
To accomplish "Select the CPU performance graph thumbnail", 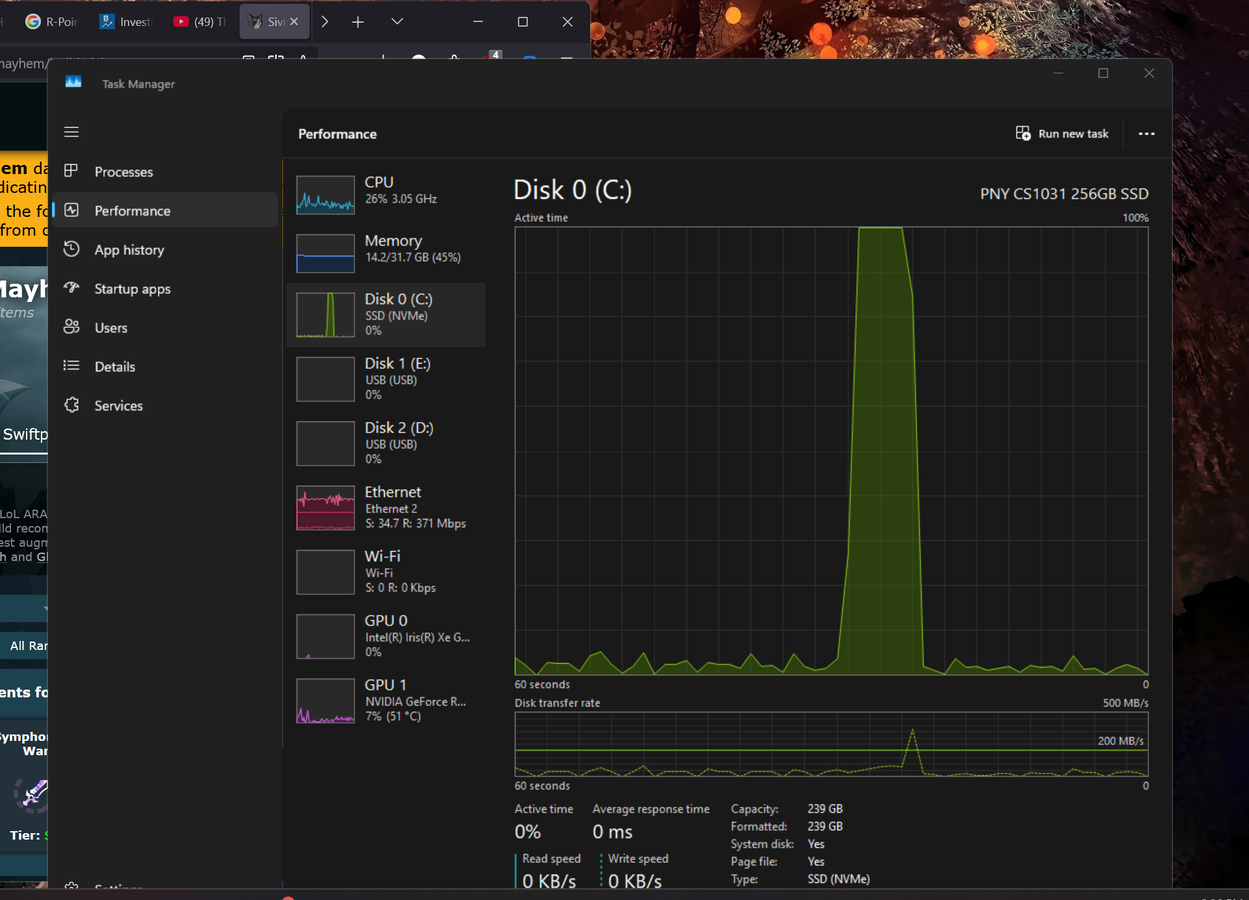I will [x=325, y=195].
